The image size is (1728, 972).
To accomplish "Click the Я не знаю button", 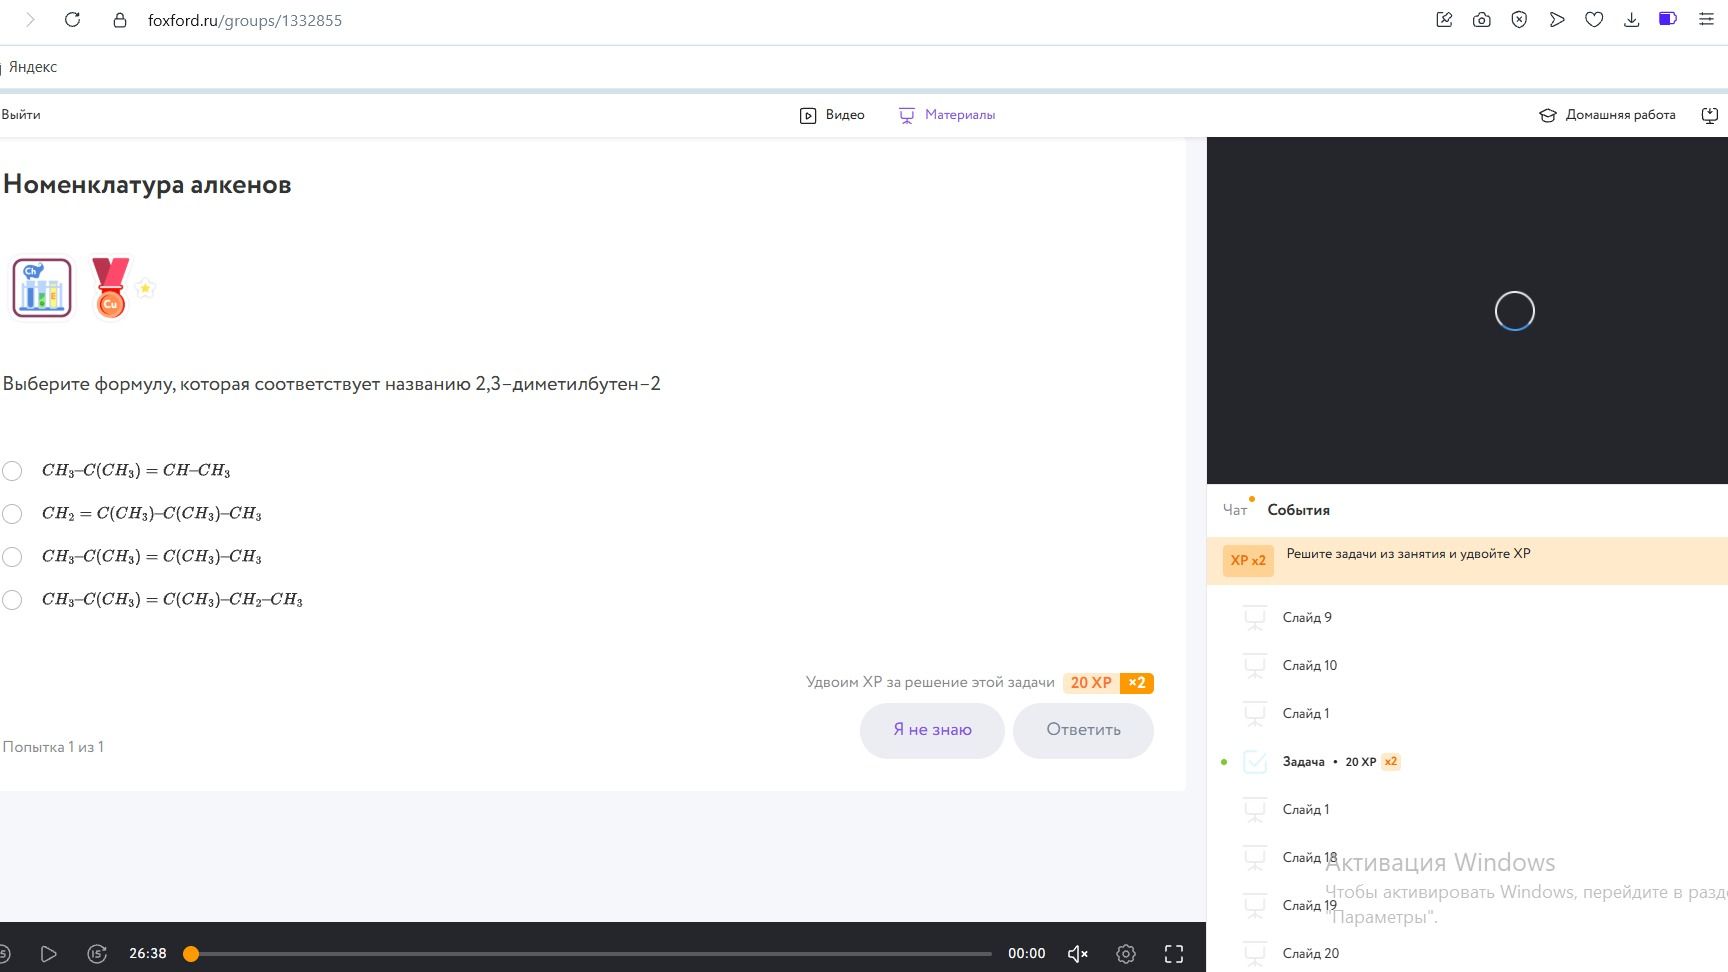I will pos(932,730).
